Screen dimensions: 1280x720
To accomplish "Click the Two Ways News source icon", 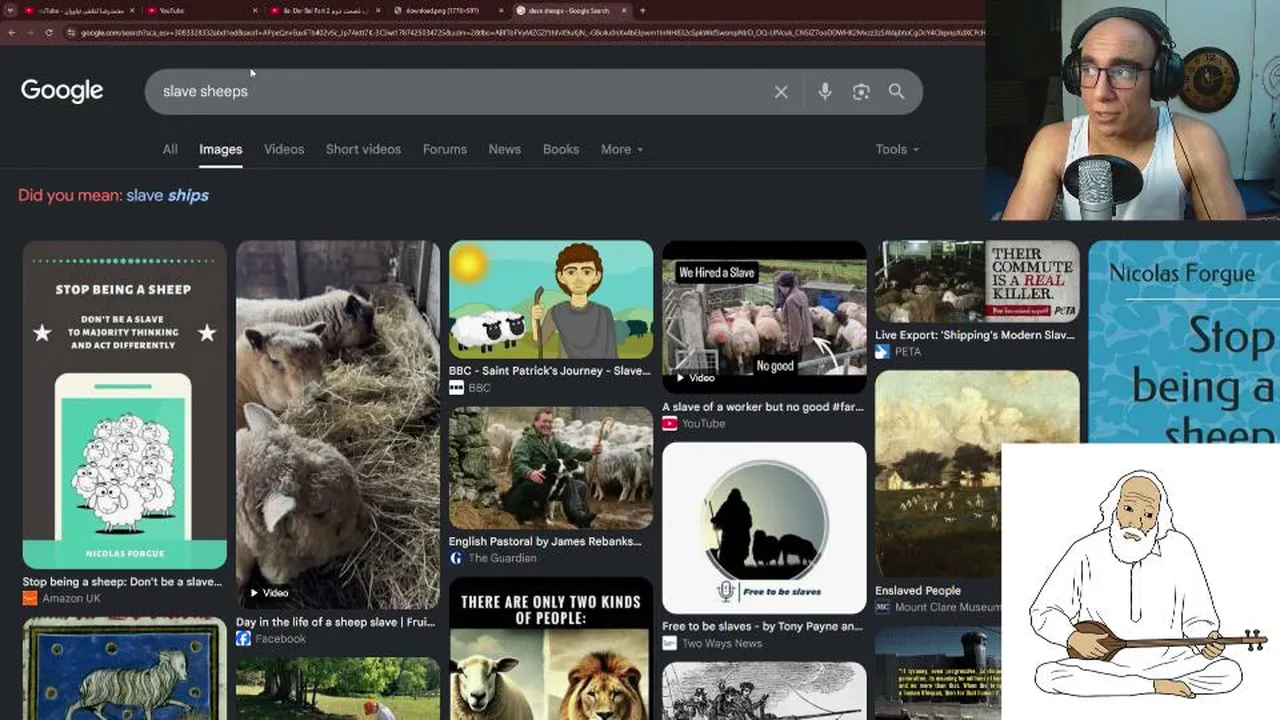I will [669, 643].
